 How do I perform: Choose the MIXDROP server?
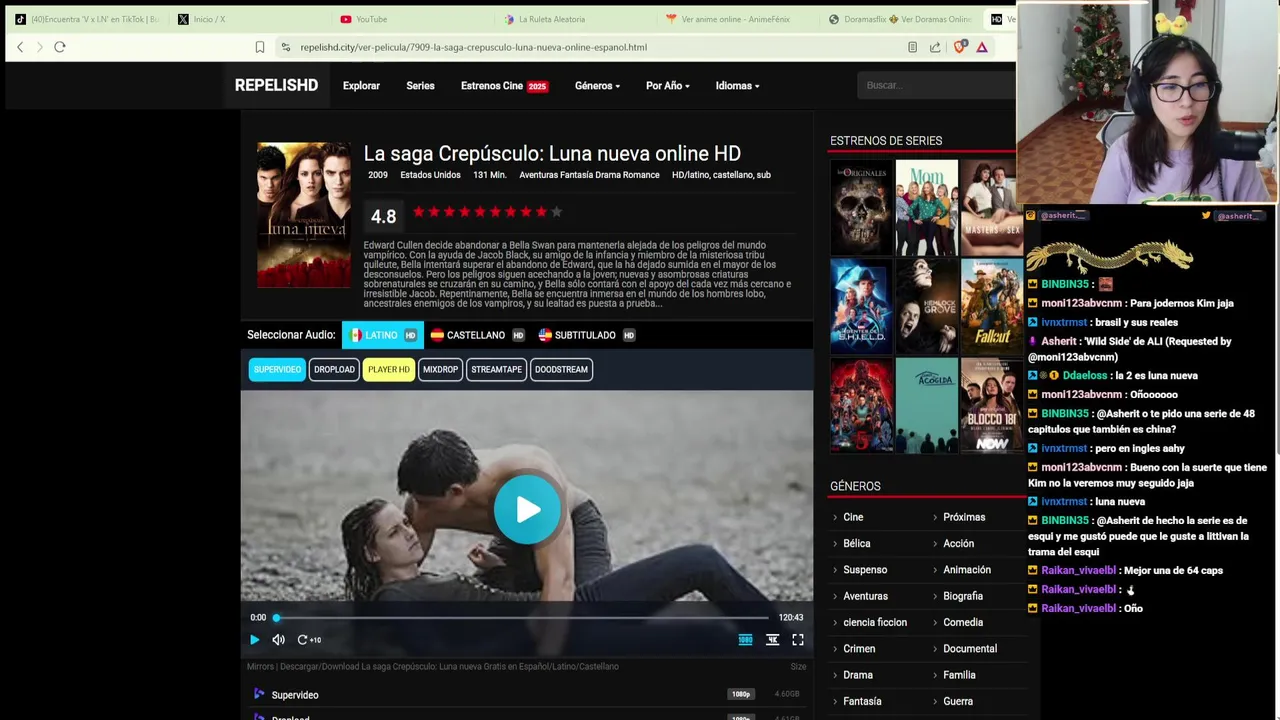tap(440, 369)
